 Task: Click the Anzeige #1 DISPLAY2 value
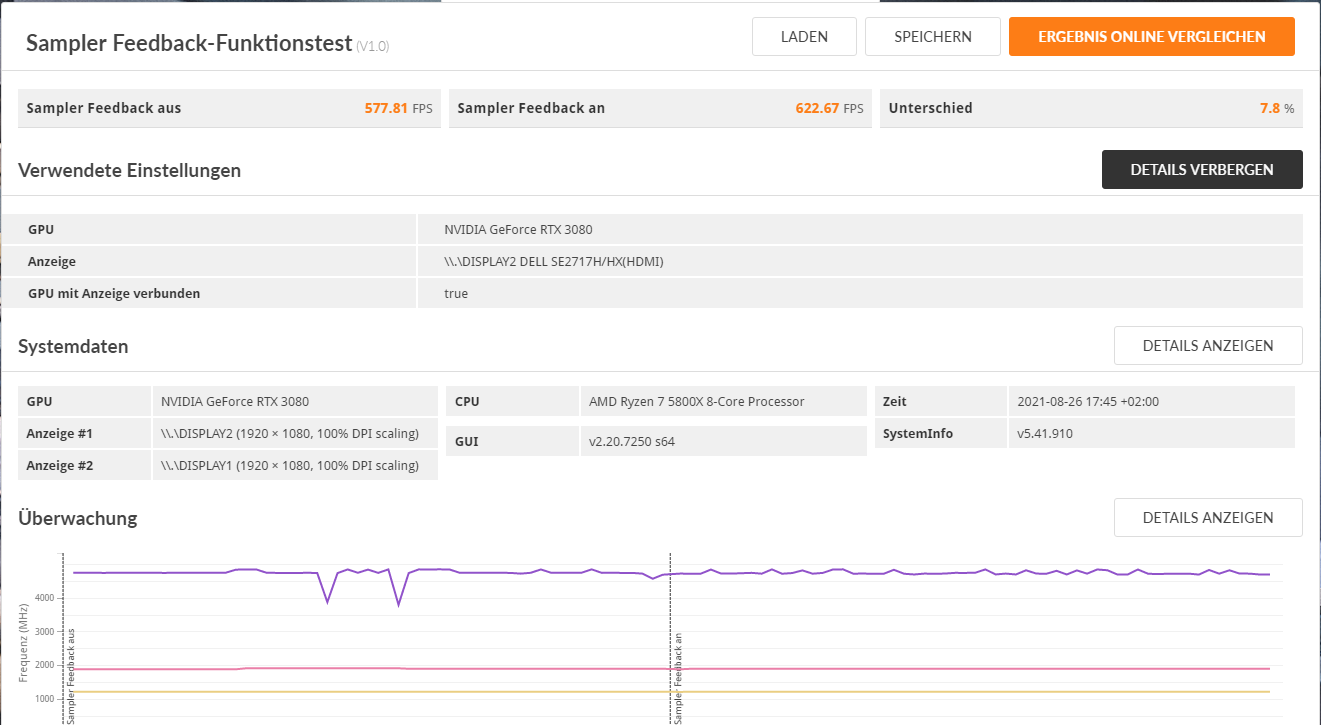click(290, 434)
